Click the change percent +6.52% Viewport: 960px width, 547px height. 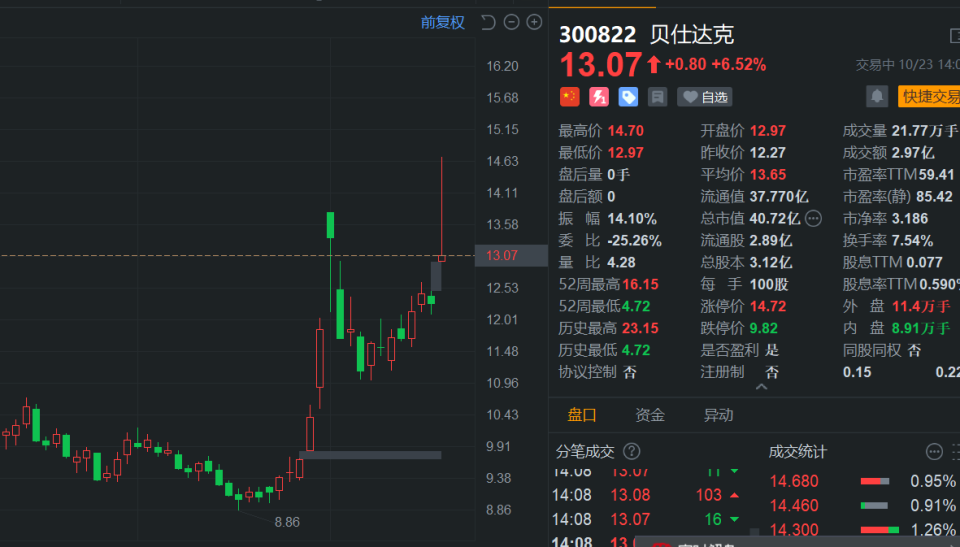click(739, 64)
